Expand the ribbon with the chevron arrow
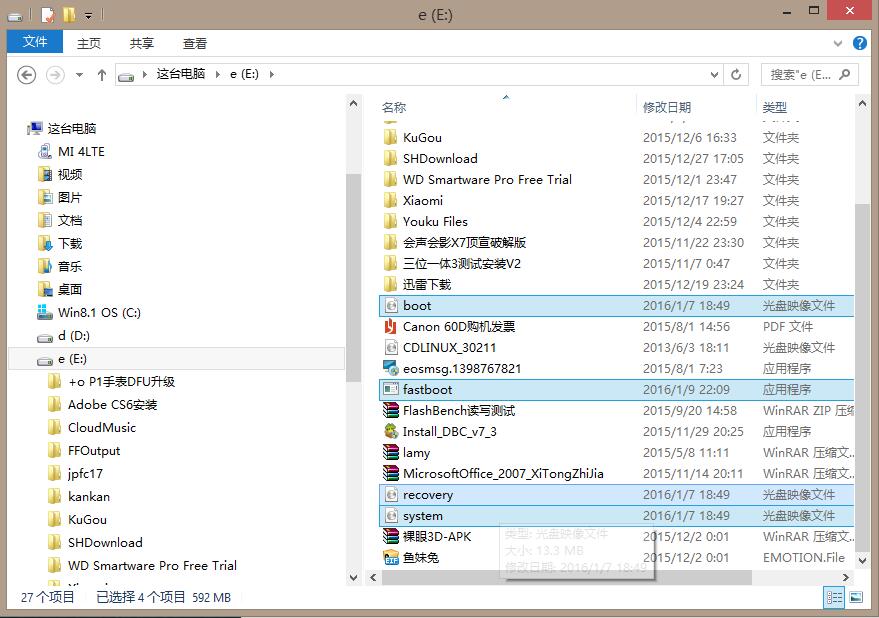 (838, 43)
